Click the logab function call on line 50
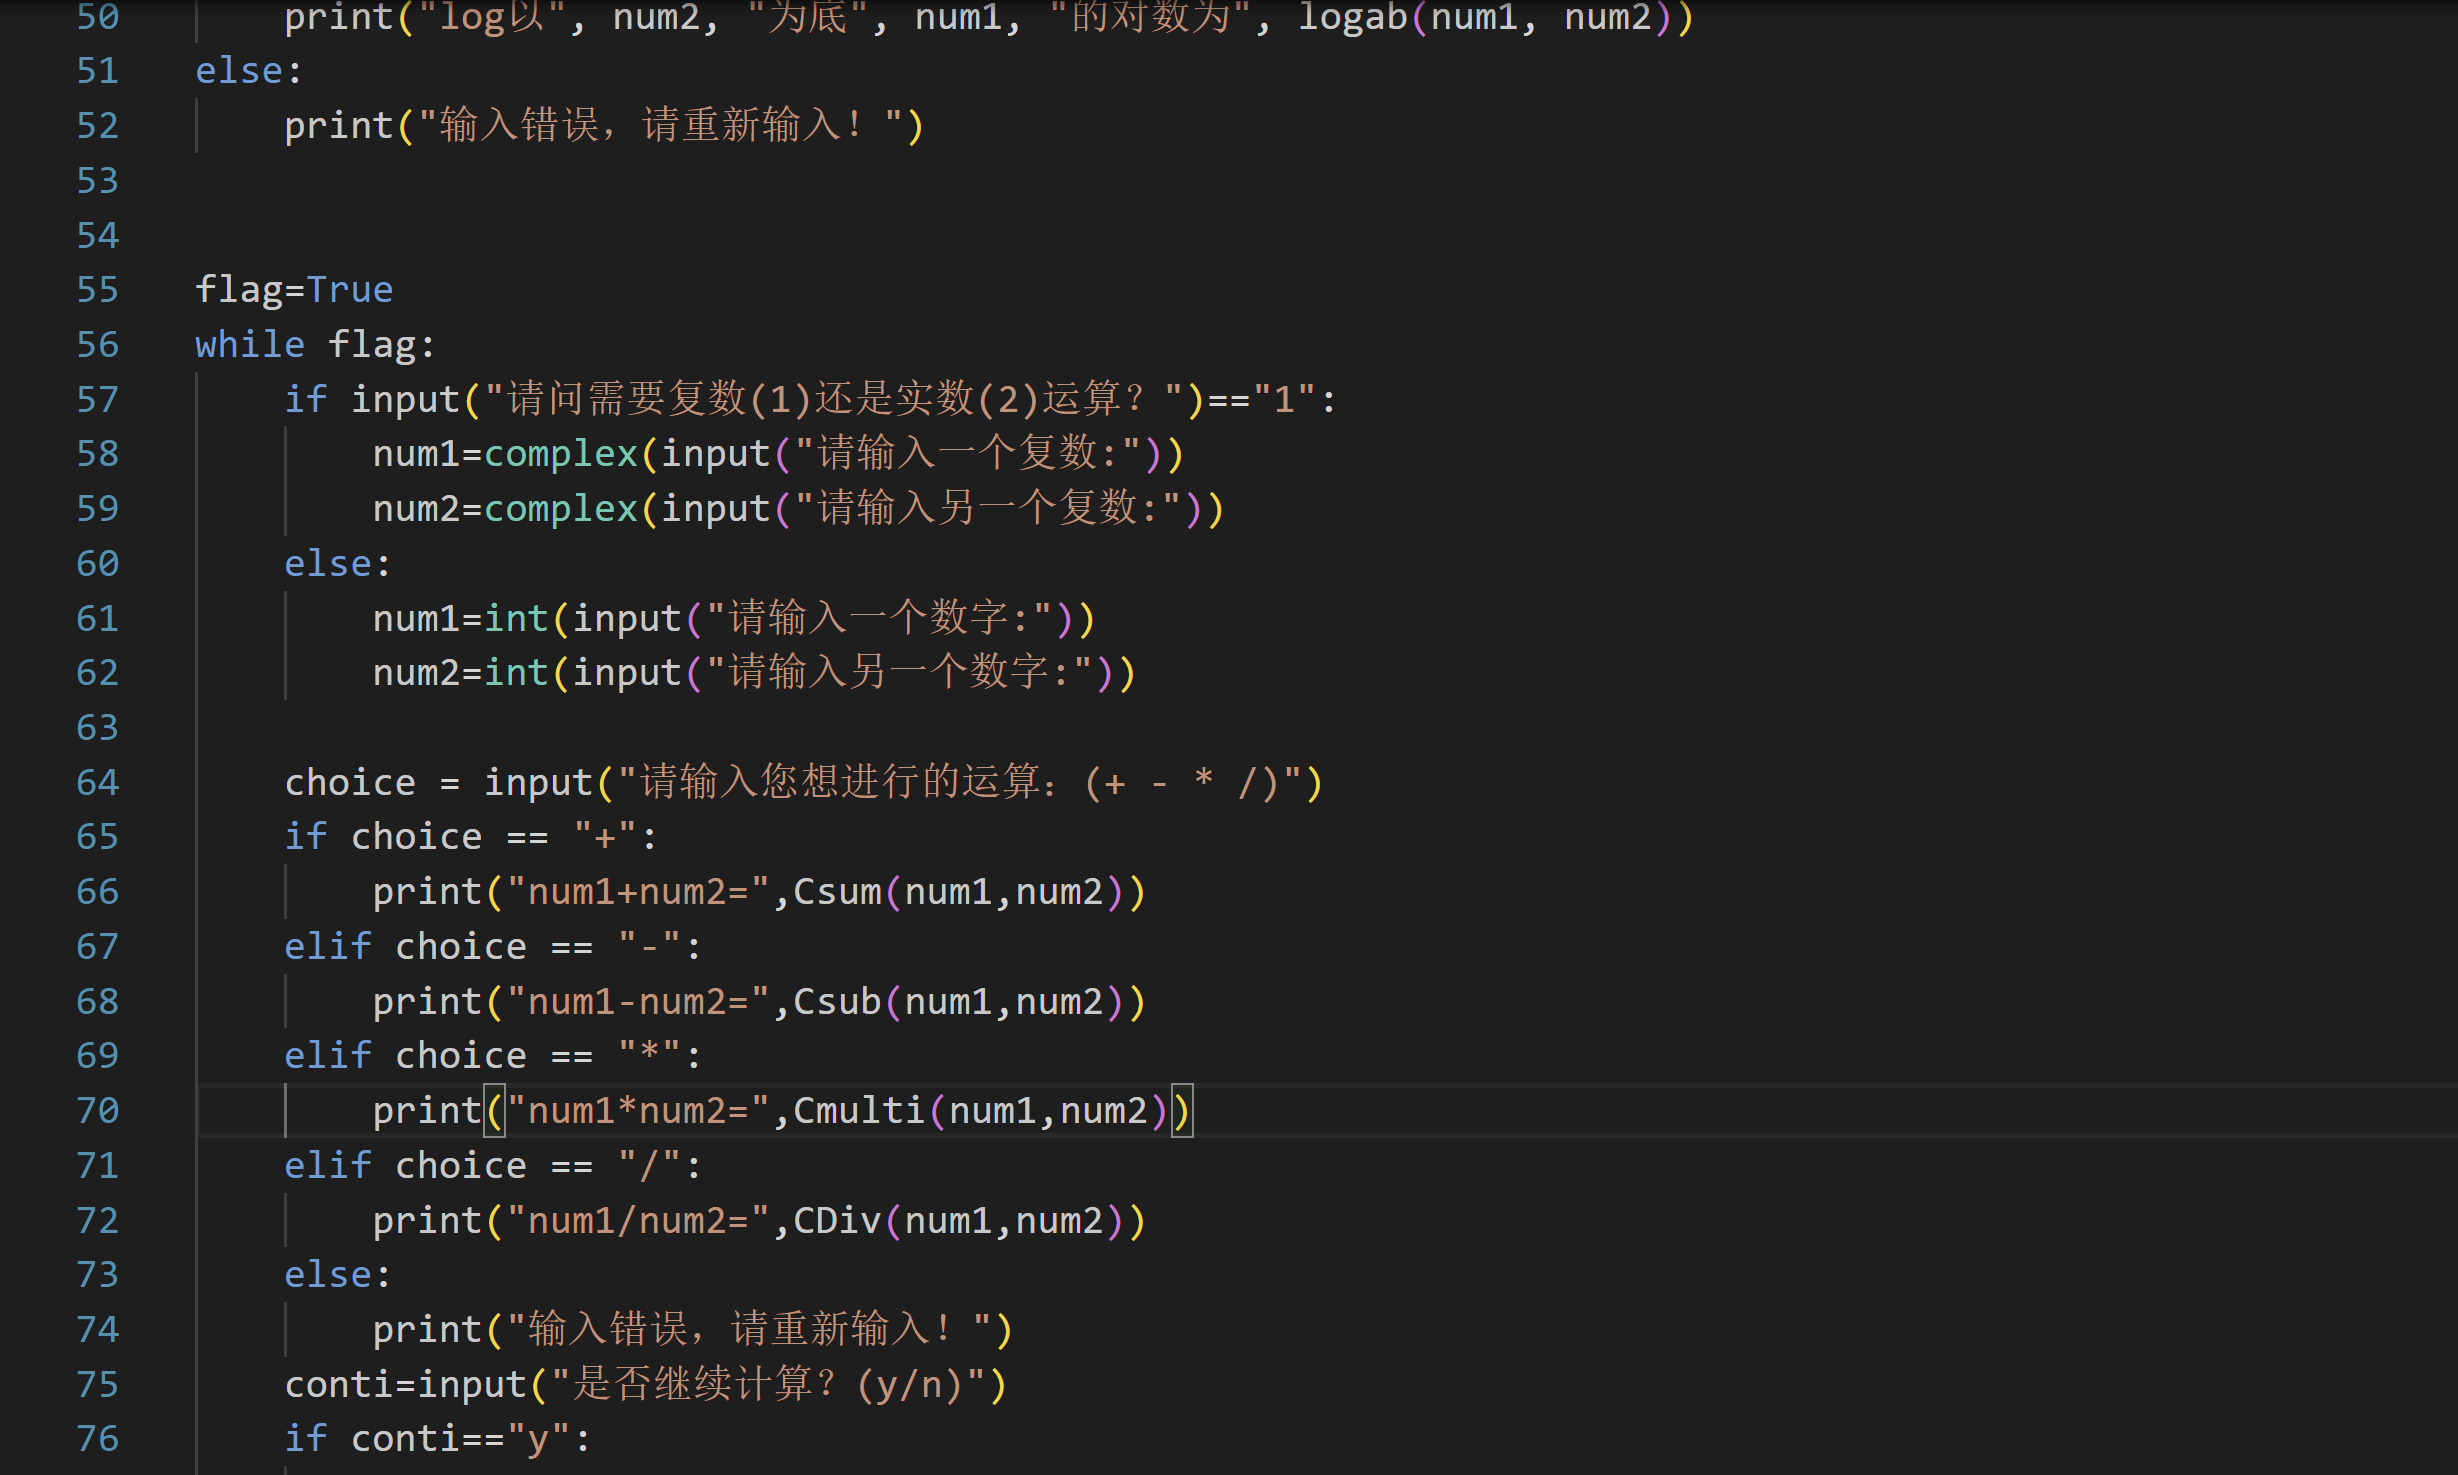The image size is (2458, 1475). coord(1352,18)
